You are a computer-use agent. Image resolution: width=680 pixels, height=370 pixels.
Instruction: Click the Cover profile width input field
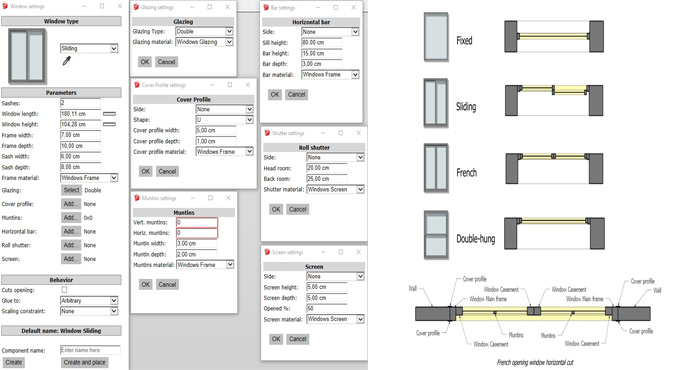pos(216,131)
